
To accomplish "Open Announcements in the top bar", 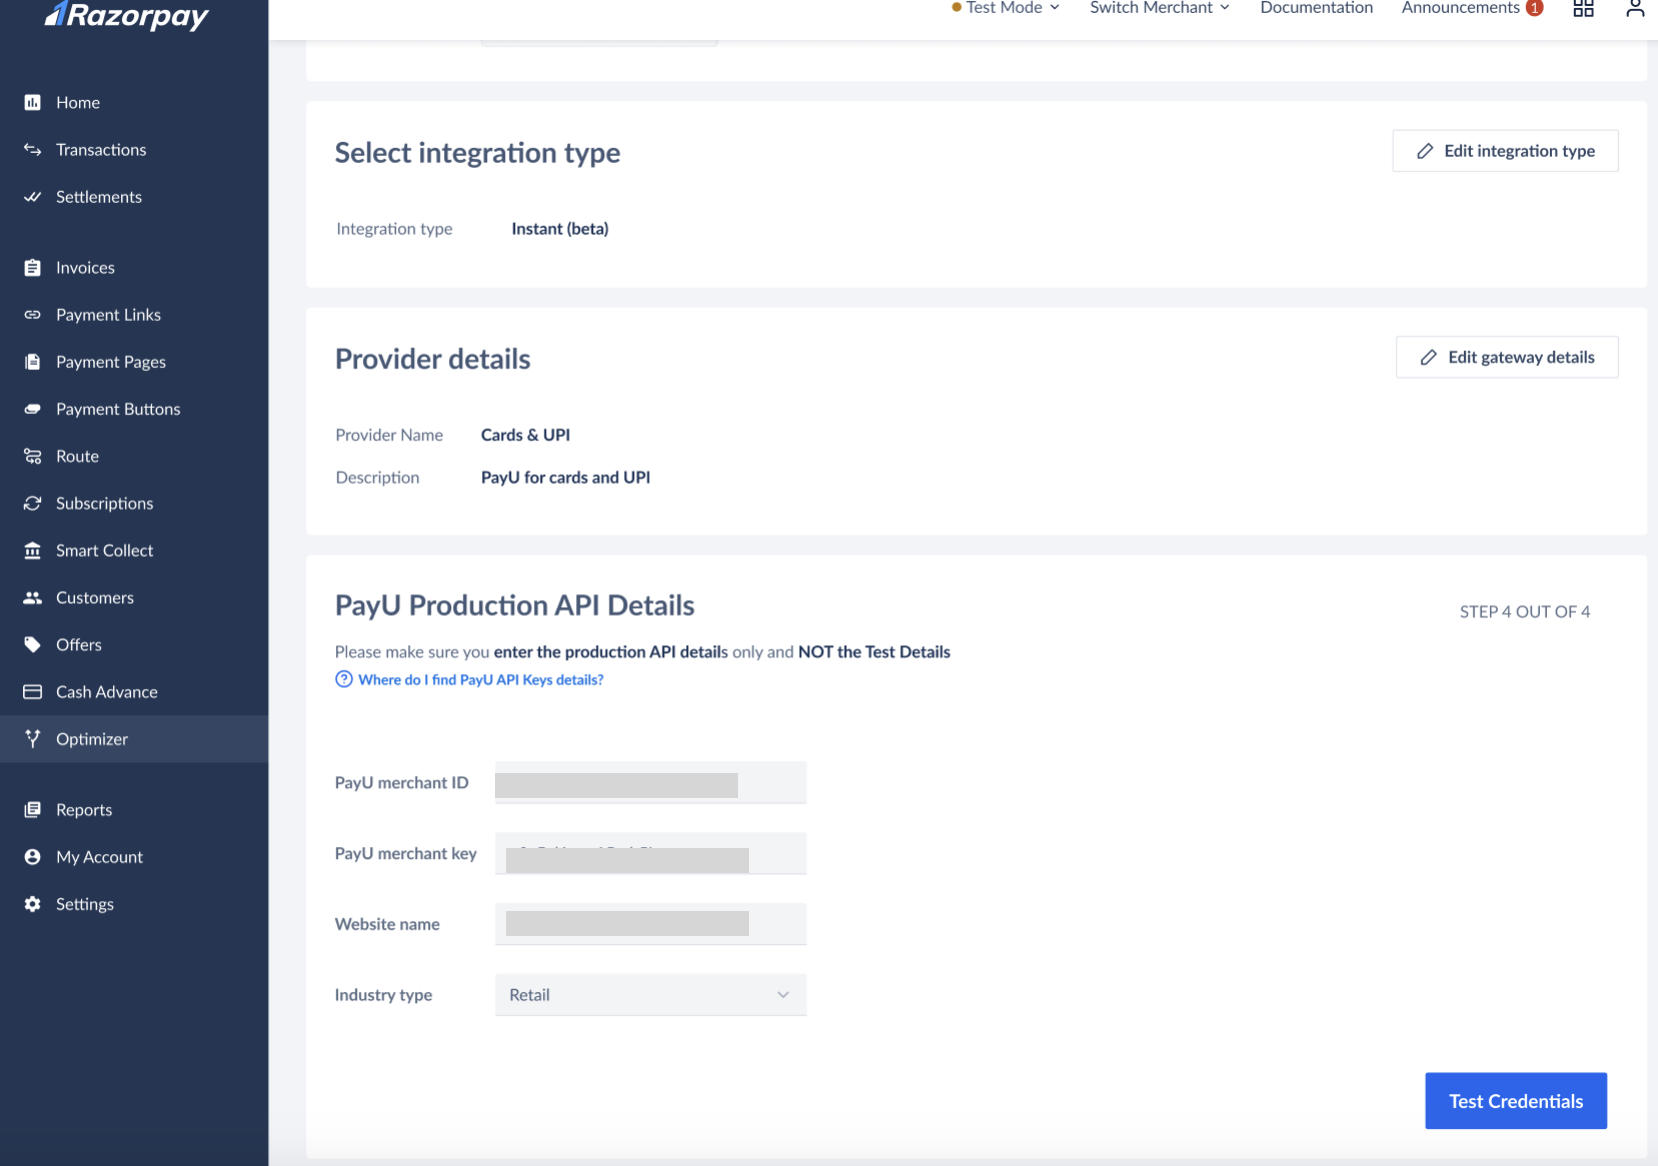I will (1460, 8).
